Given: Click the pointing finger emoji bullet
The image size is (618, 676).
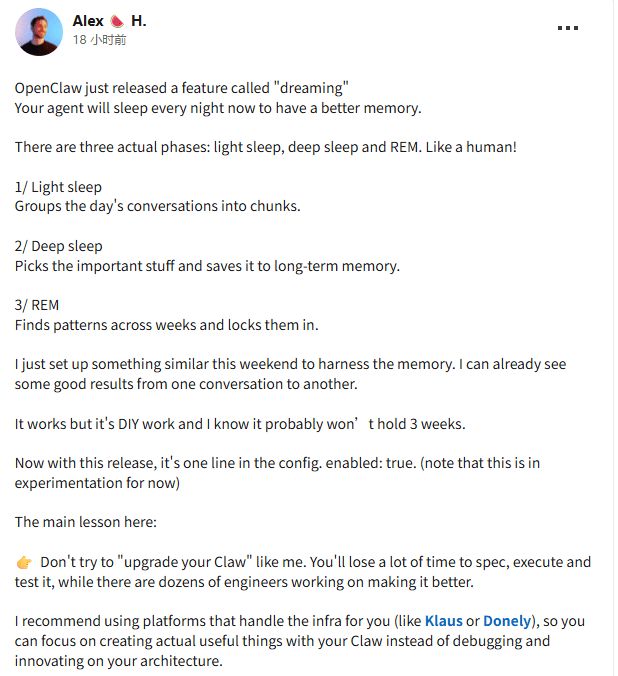Looking at the screenshot, I should pyautogui.click(x=24, y=562).
